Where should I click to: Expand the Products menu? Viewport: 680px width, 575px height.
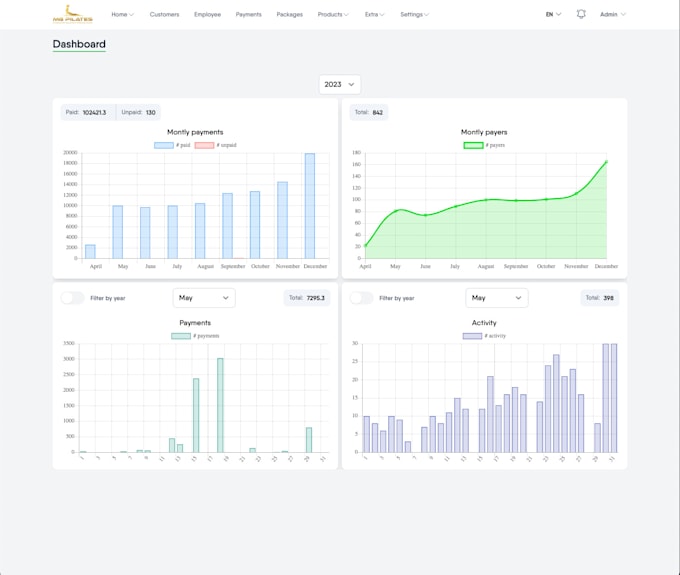click(x=333, y=14)
